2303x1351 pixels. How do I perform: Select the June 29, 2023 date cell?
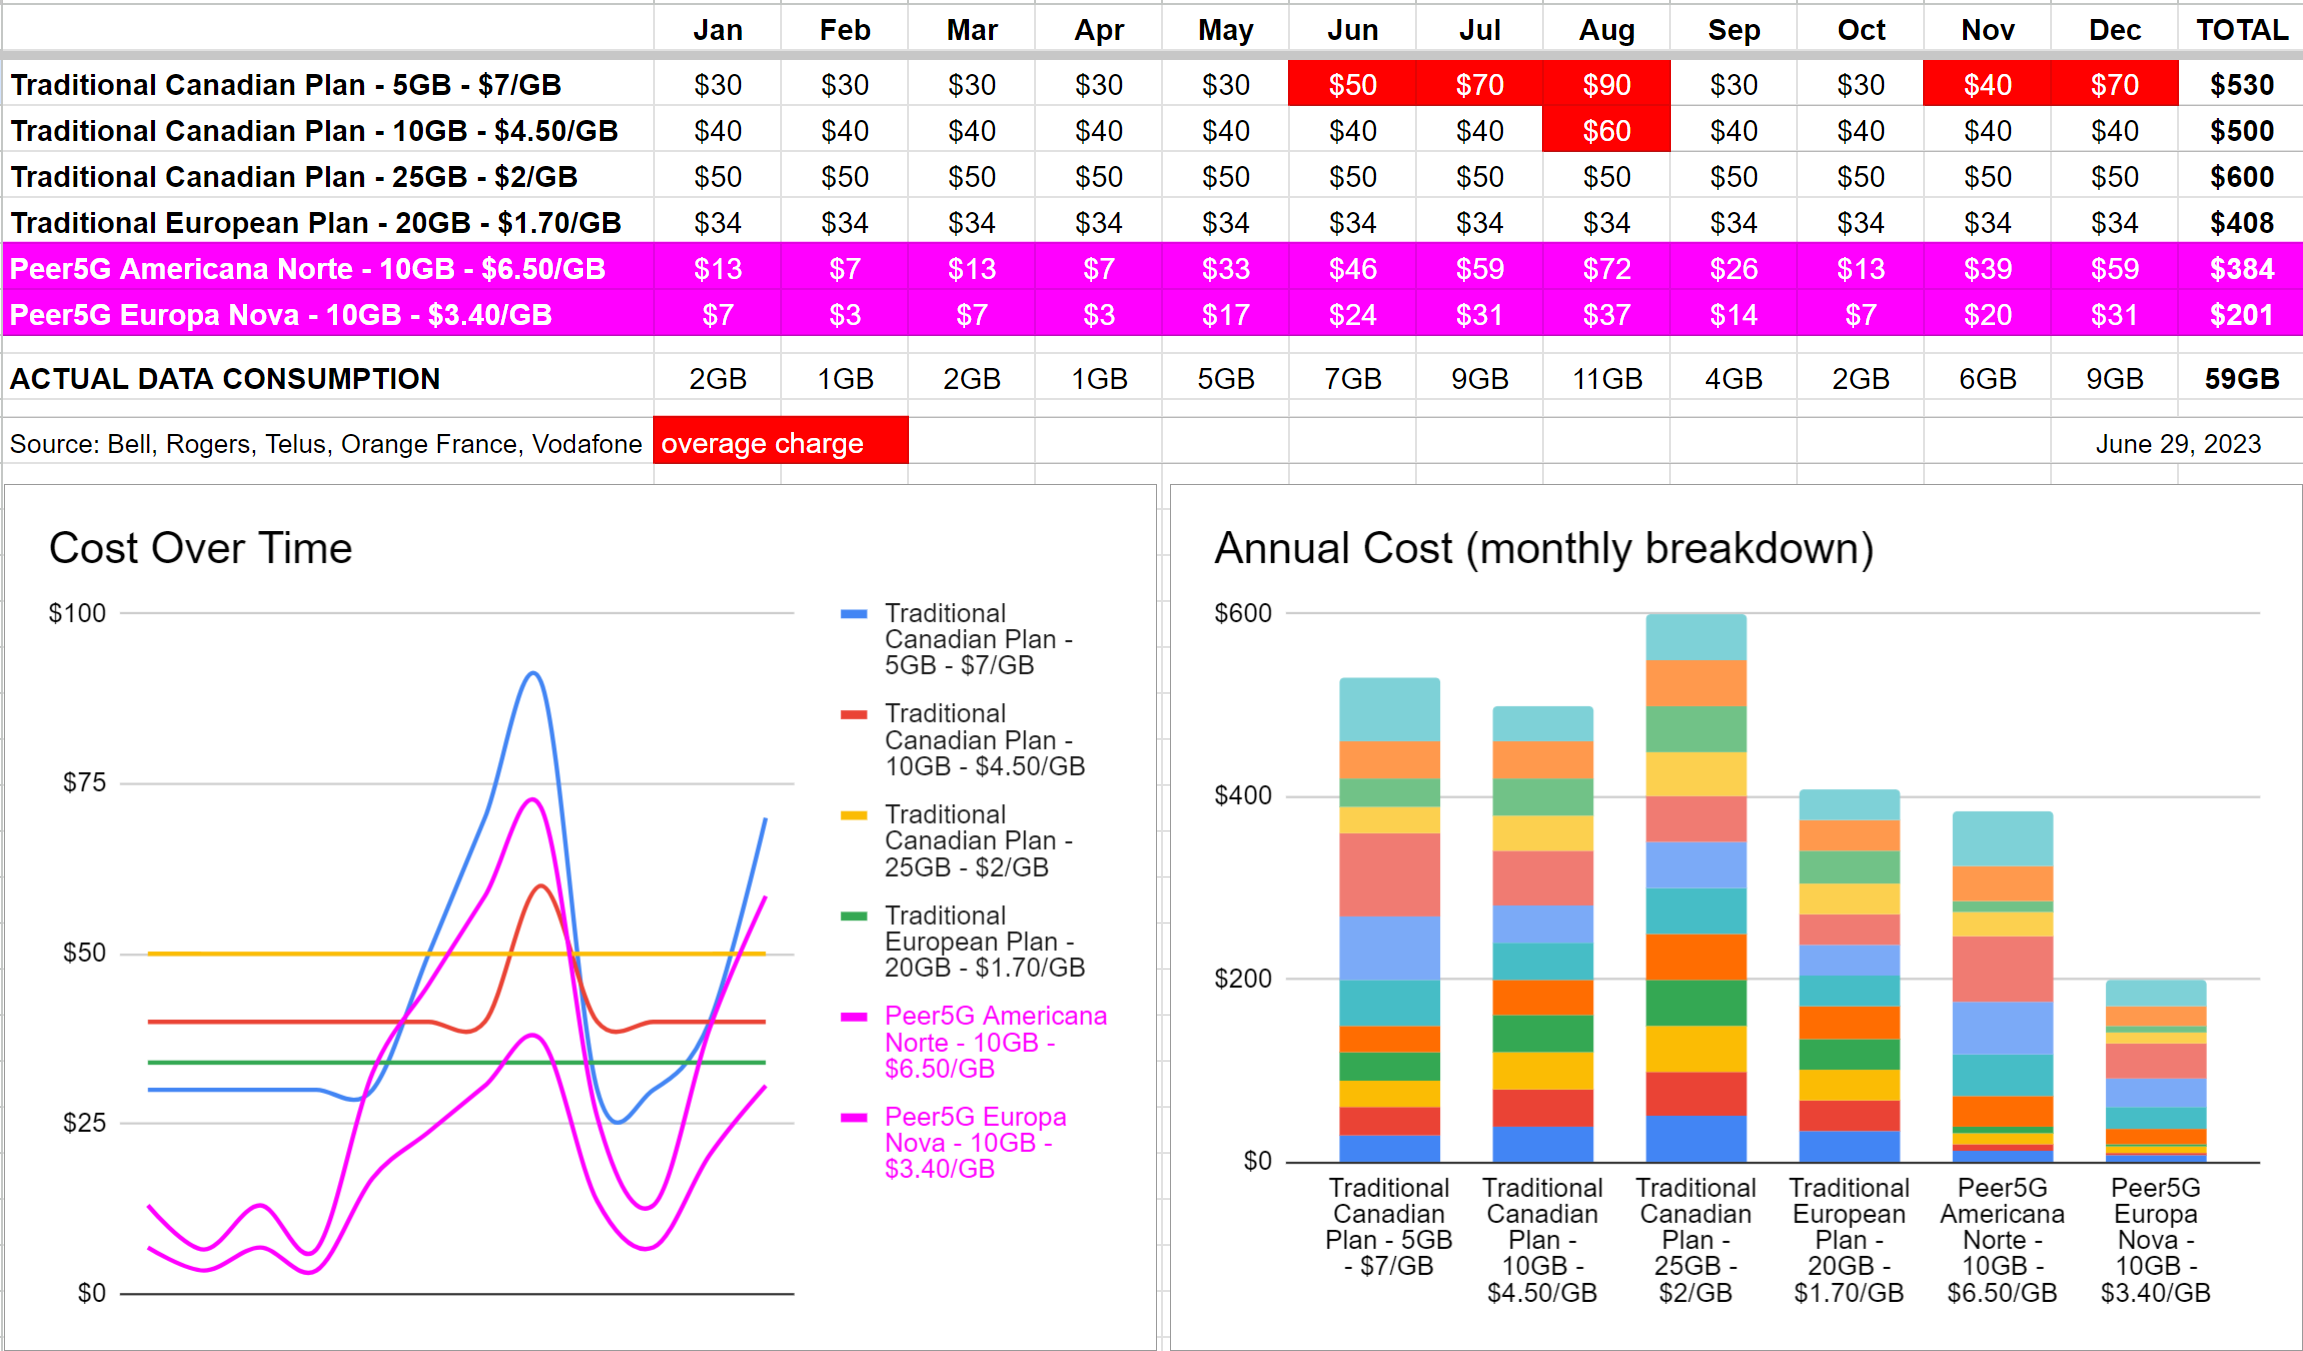[2177, 444]
